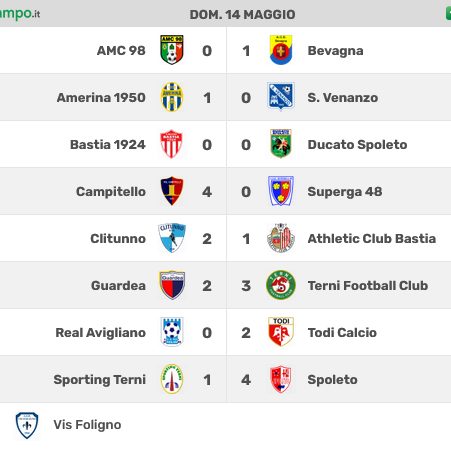Image resolution: width=451 pixels, height=449 pixels.
Task: Click the Ducato Spoleto green crest
Action: click(x=281, y=144)
